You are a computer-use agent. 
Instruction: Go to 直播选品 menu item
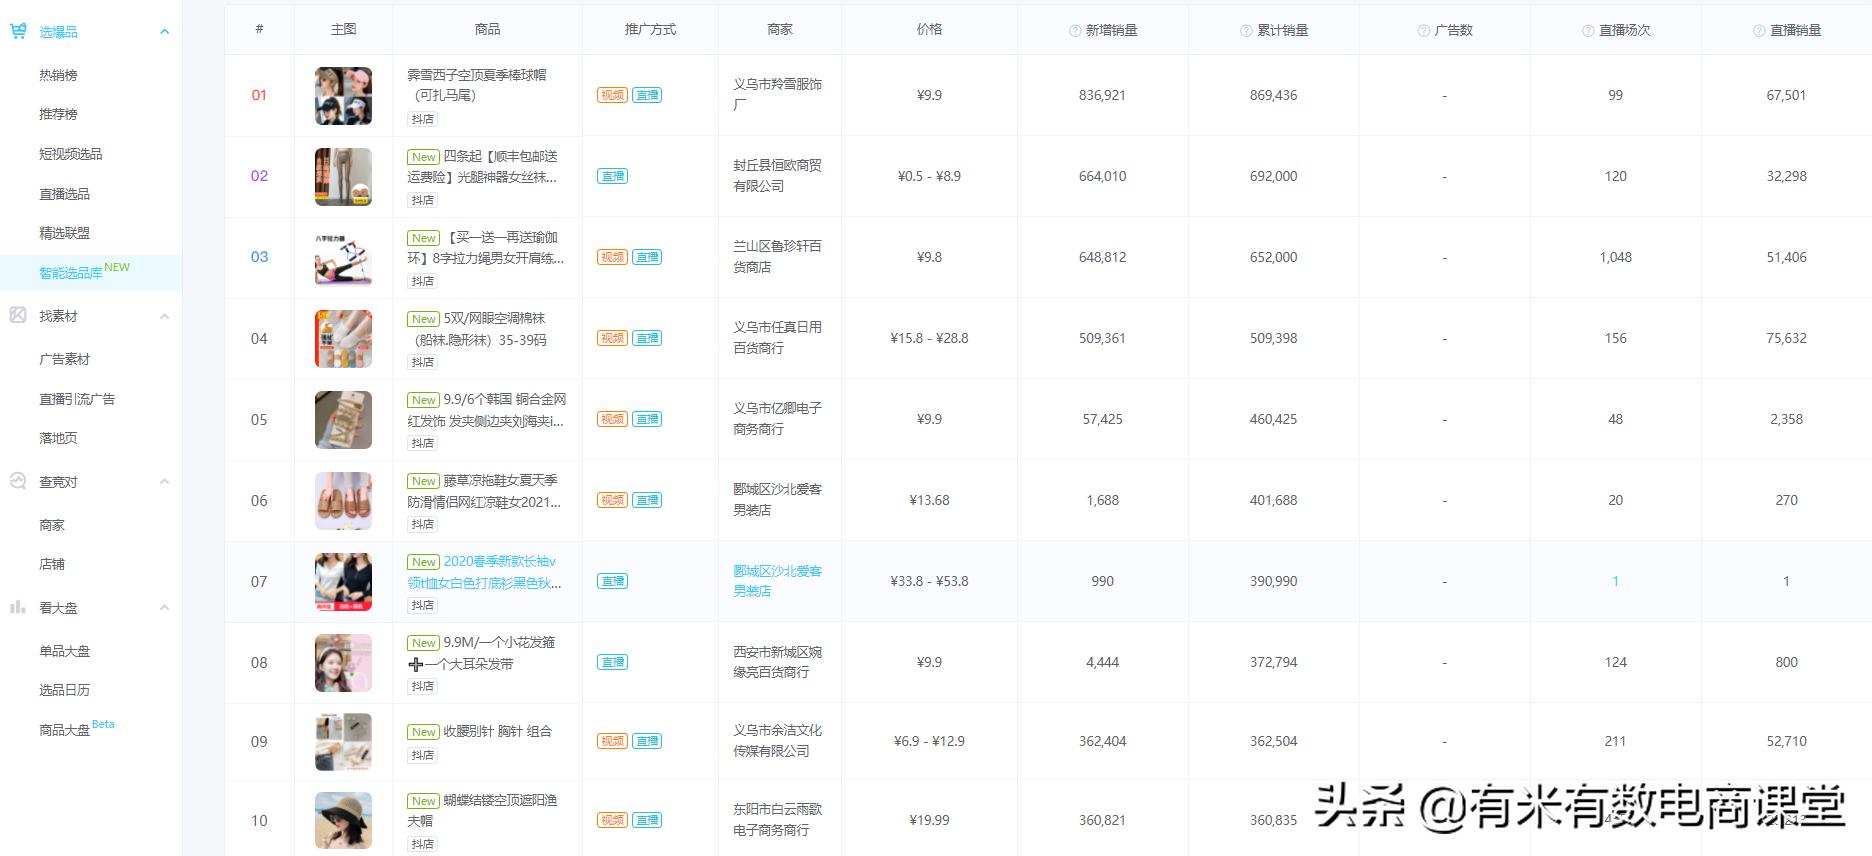point(64,194)
